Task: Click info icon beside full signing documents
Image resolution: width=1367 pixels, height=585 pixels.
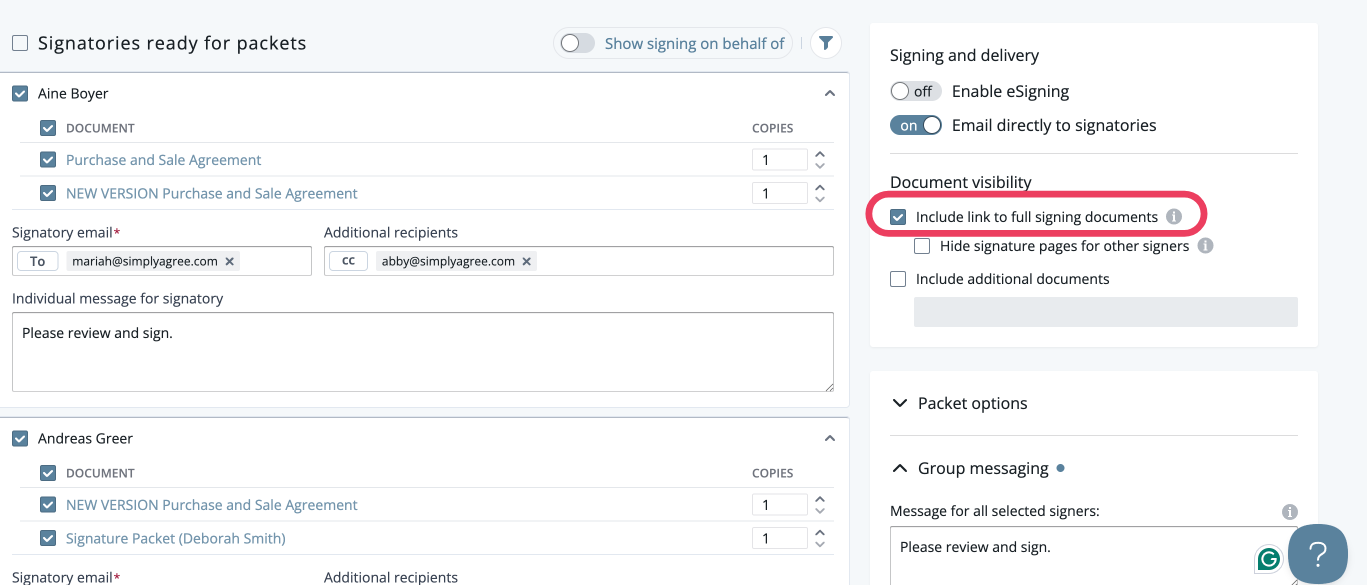Action: [x=1174, y=217]
